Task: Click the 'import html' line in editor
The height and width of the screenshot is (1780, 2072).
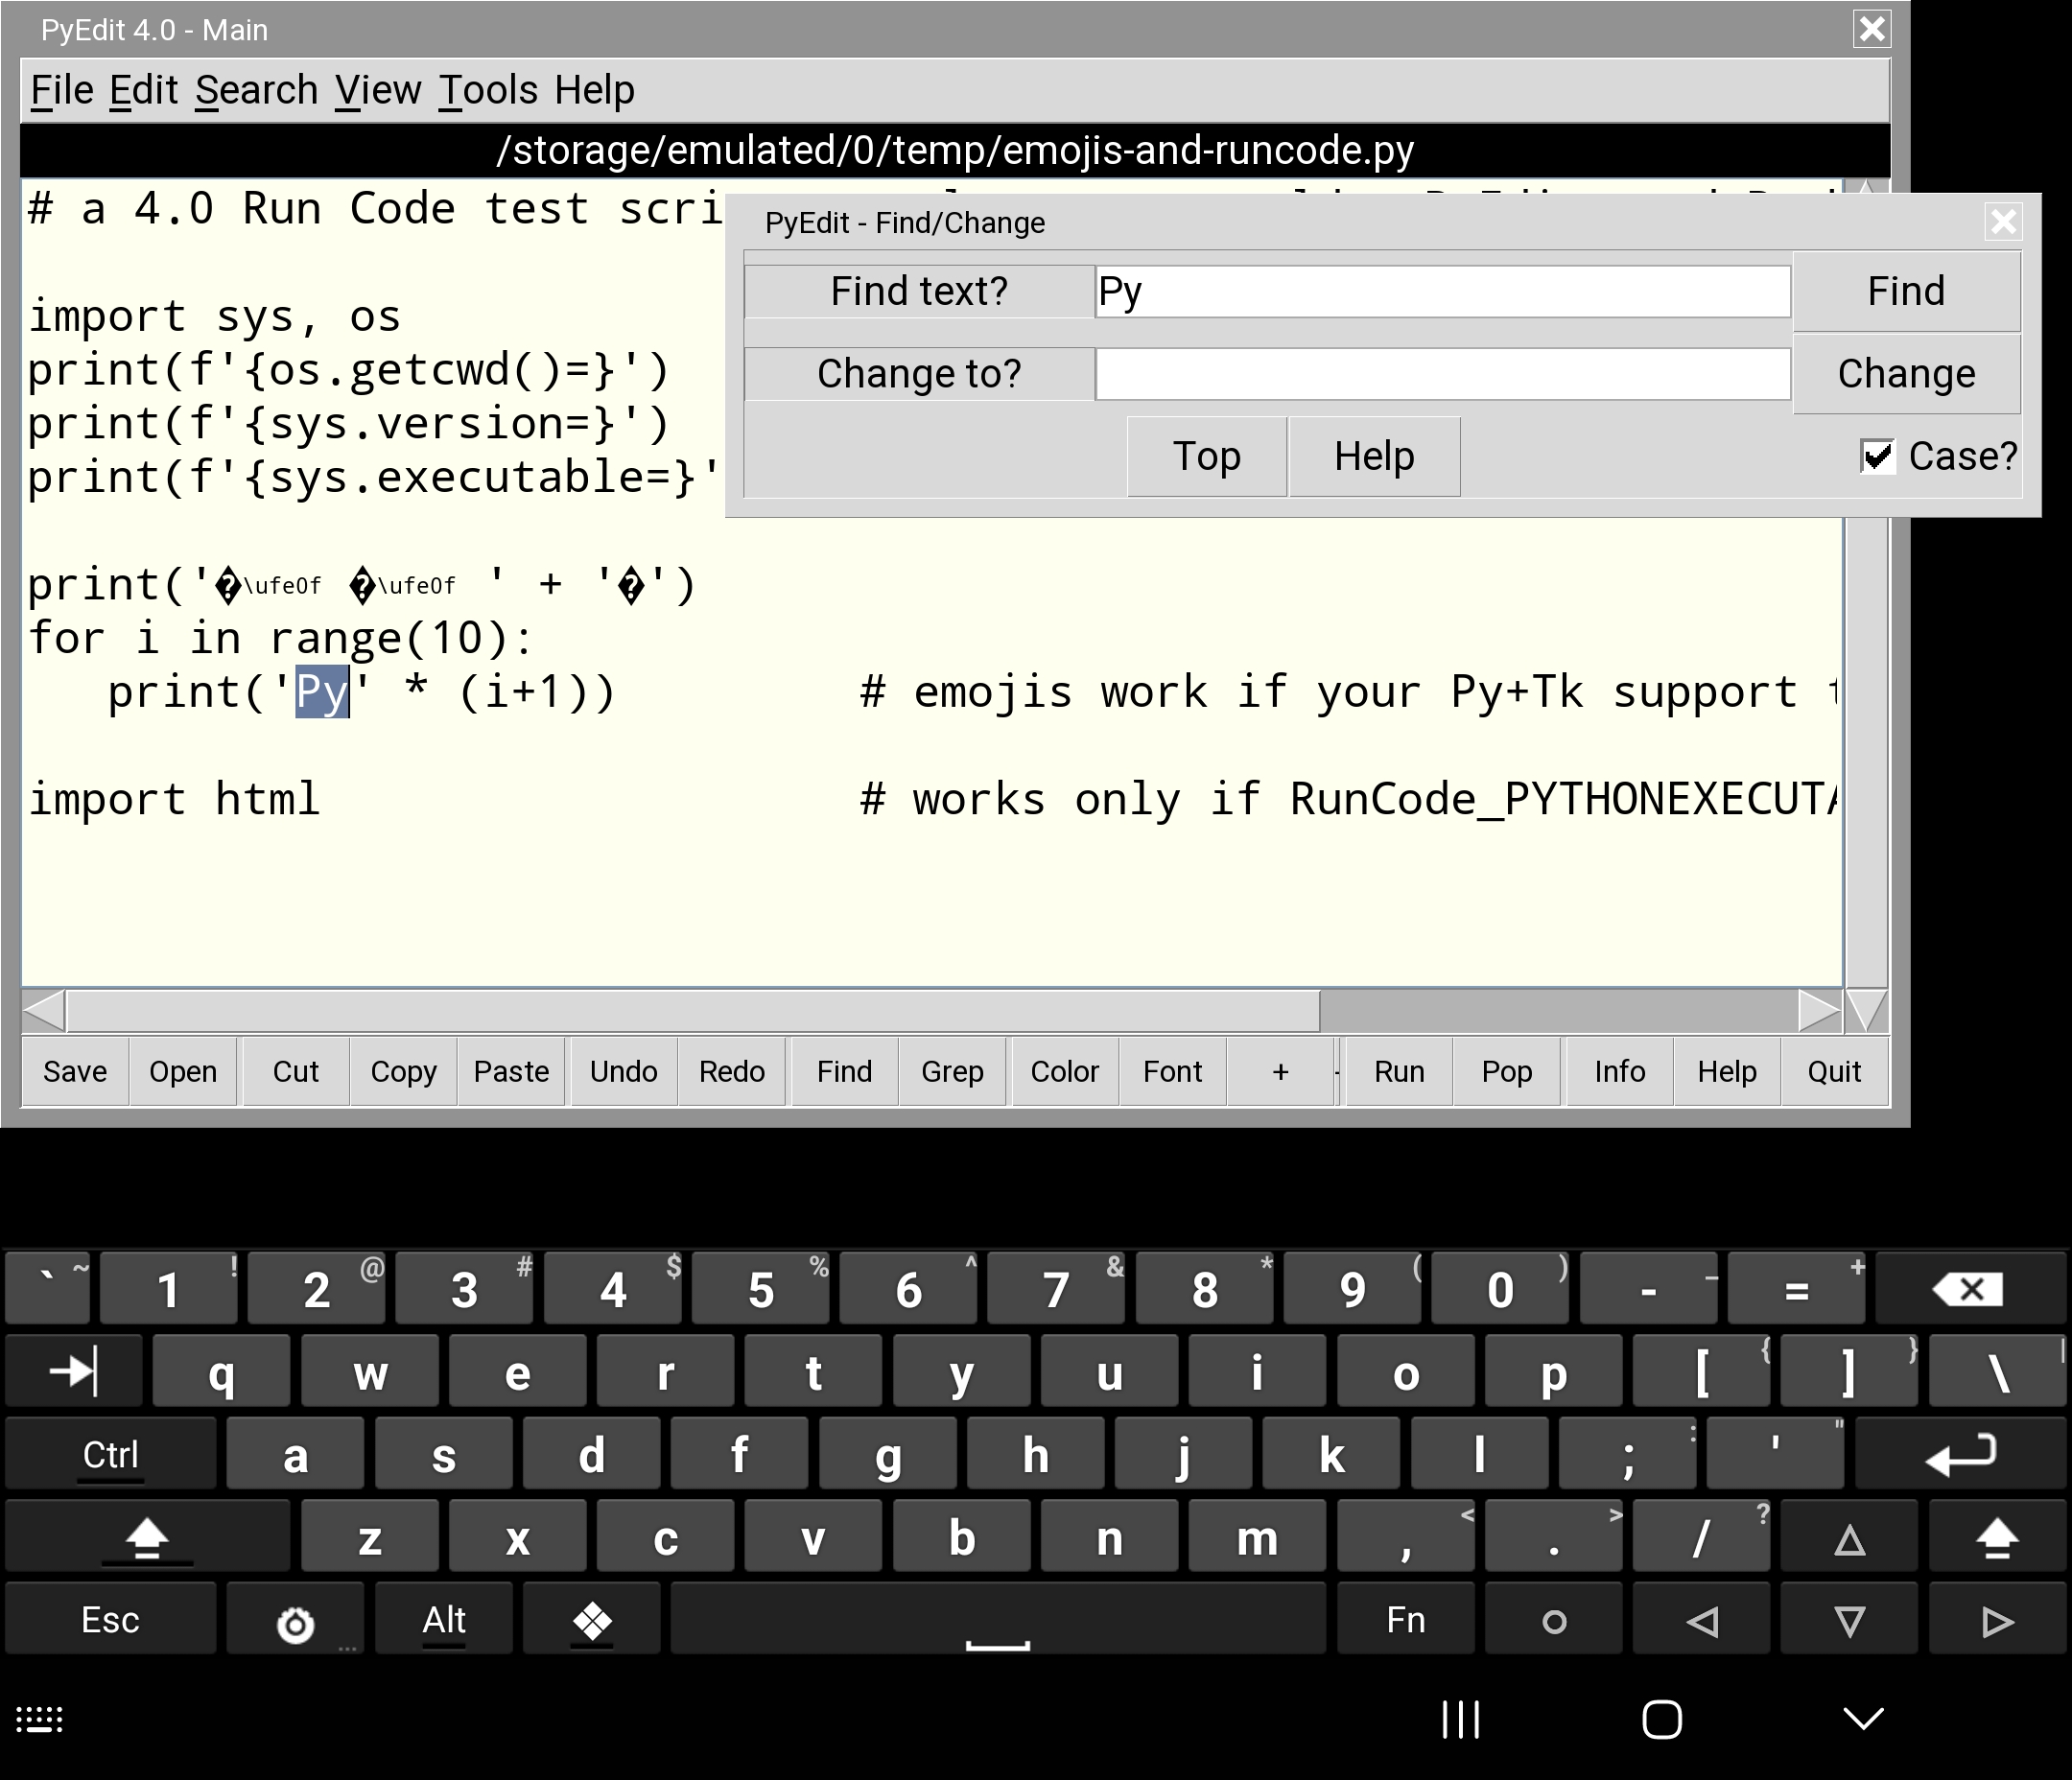Action: (174, 800)
